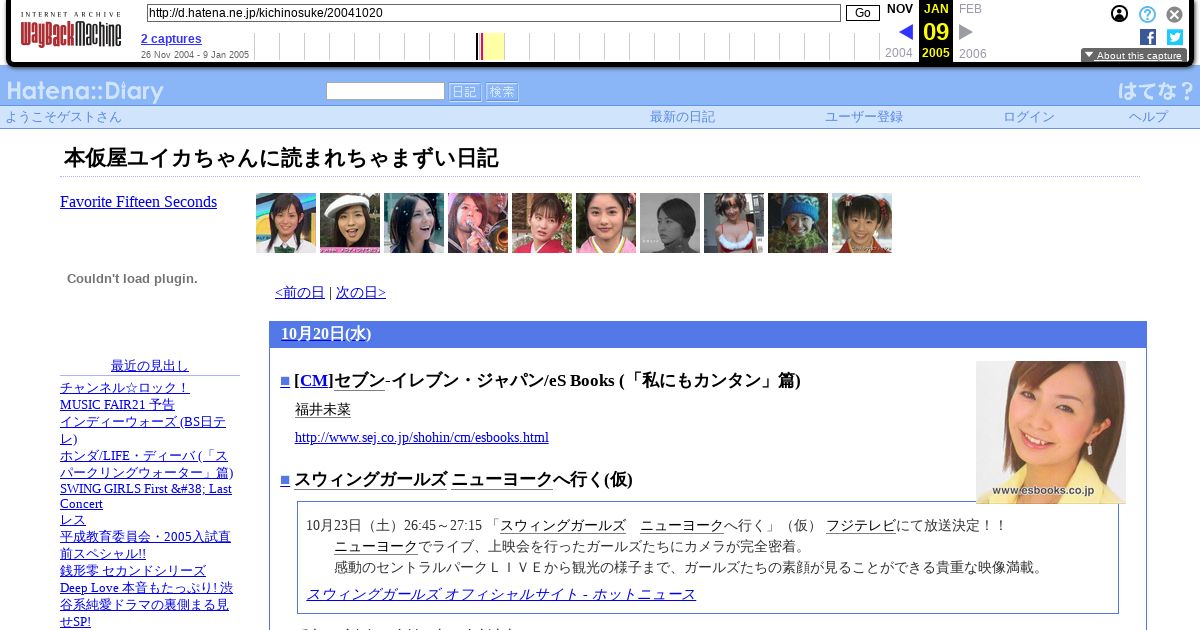Open the 2 captures link
This screenshot has width=1200, height=630.
[x=171, y=39]
